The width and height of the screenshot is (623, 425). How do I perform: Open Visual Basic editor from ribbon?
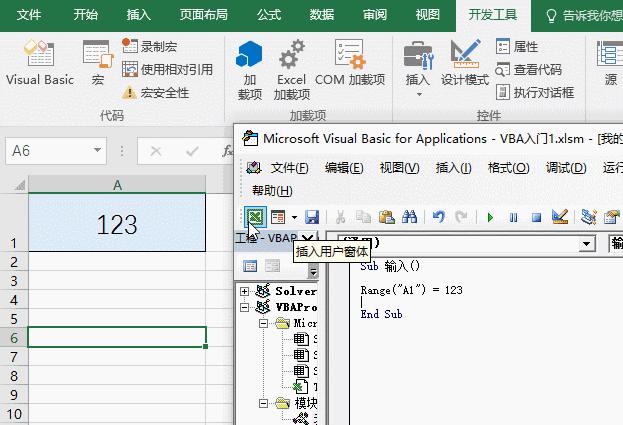click(x=40, y=63)
